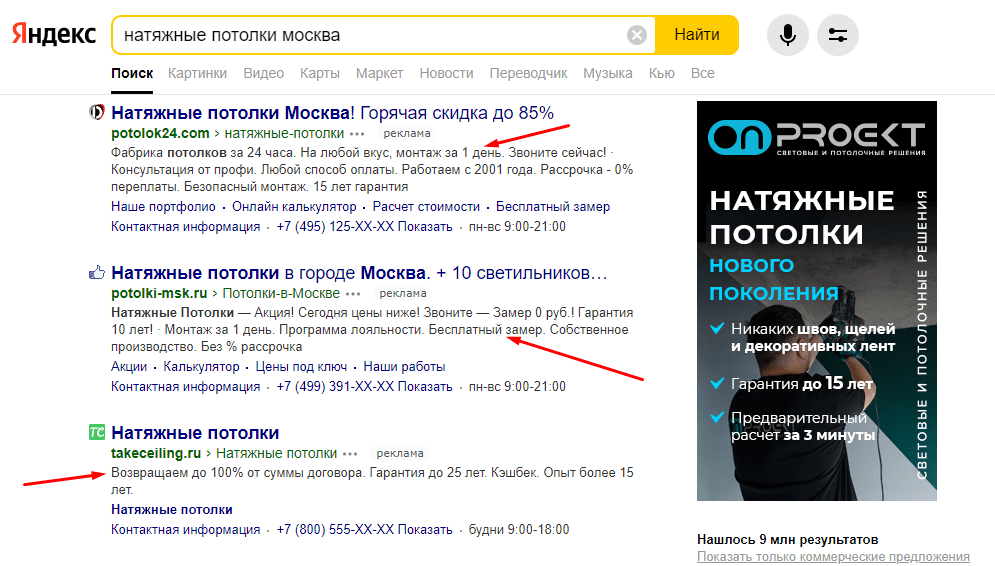Screen dimensions: 995x566
Task: Open the Переводчик tab
Action: point(529,74)
